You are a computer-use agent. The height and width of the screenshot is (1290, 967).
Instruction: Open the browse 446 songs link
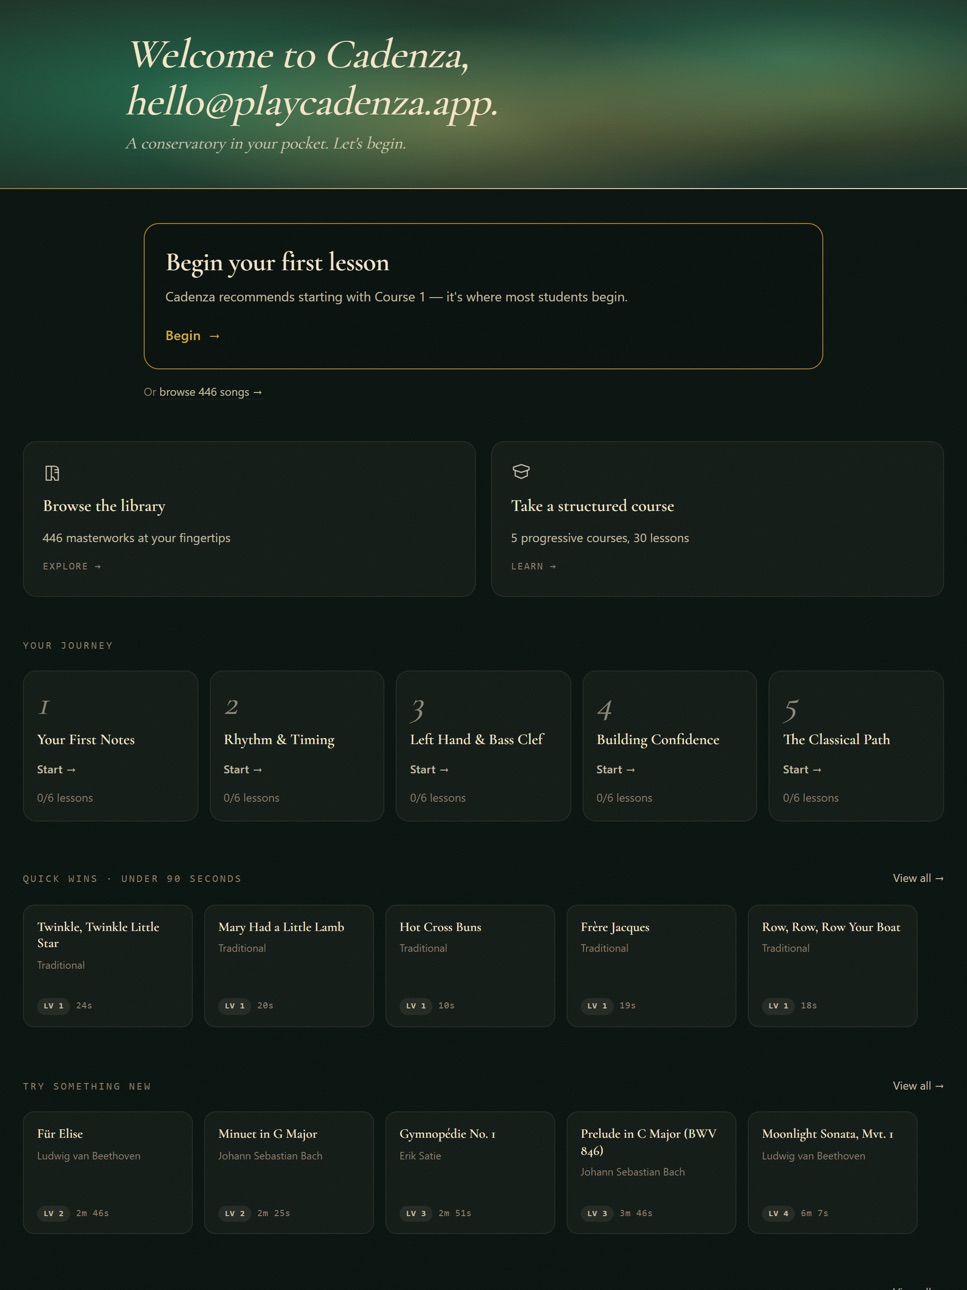point(211,392)
